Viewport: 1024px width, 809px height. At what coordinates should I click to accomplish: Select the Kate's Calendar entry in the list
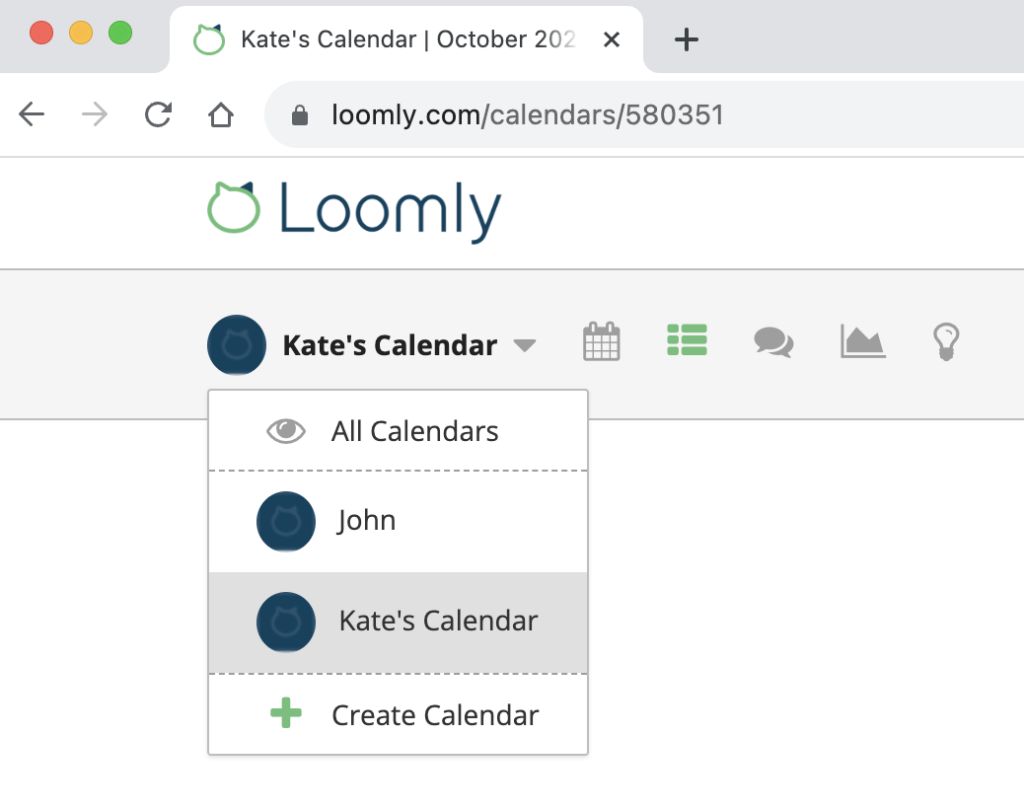point(436,620)
